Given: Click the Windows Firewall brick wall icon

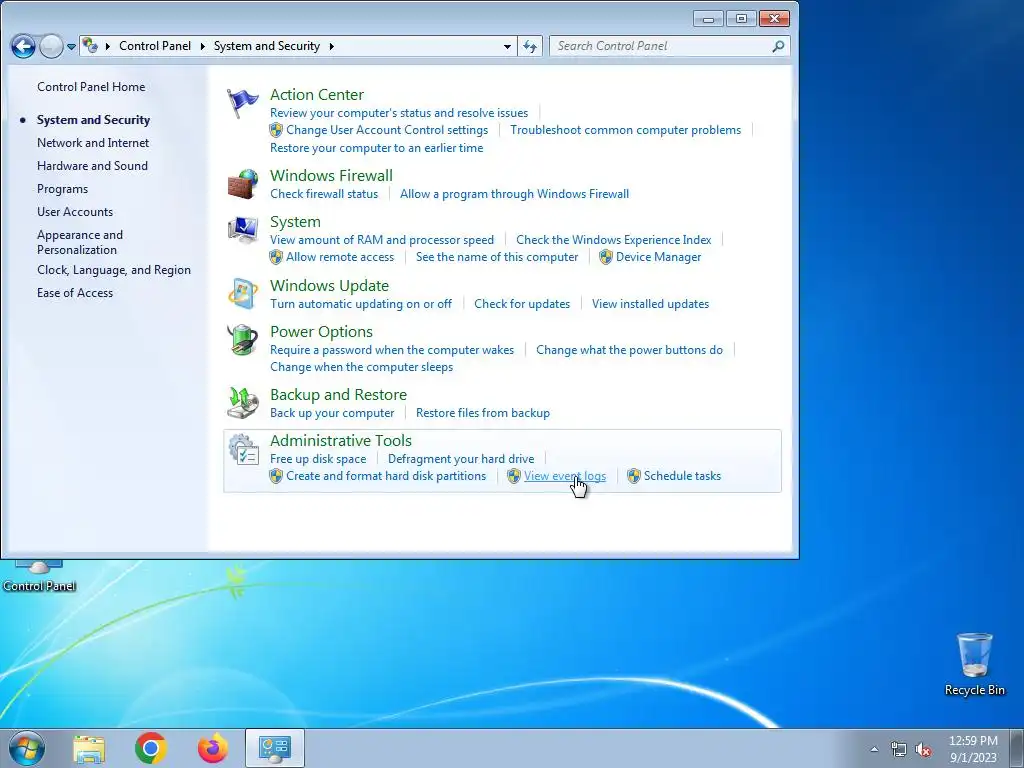Looking at the screenshot, I should click(243, 184).
